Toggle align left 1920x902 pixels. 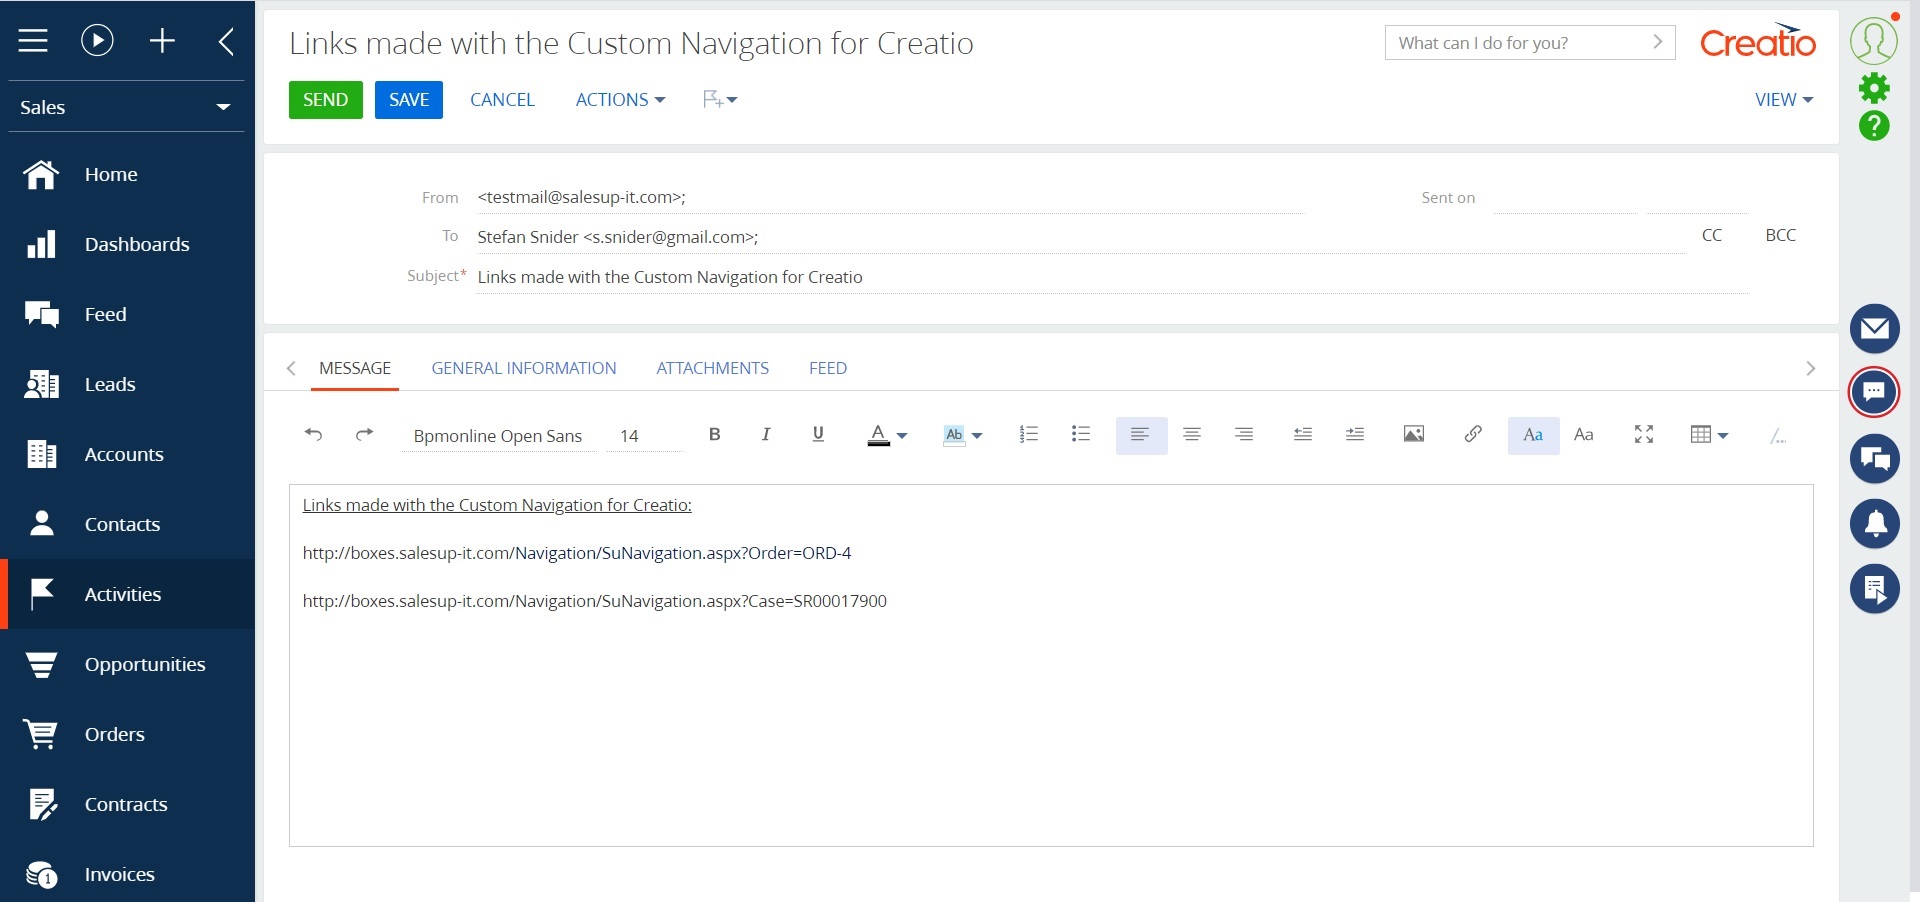tap(1141, 435)
